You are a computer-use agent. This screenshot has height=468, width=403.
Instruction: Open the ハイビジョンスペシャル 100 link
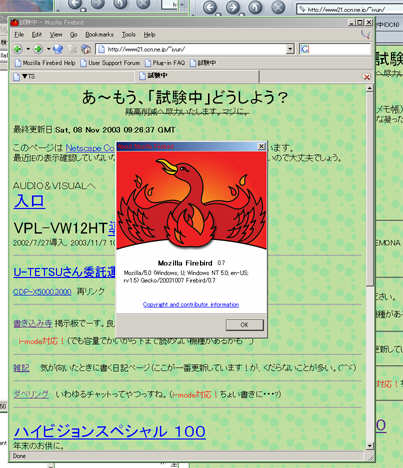(110, 431)
